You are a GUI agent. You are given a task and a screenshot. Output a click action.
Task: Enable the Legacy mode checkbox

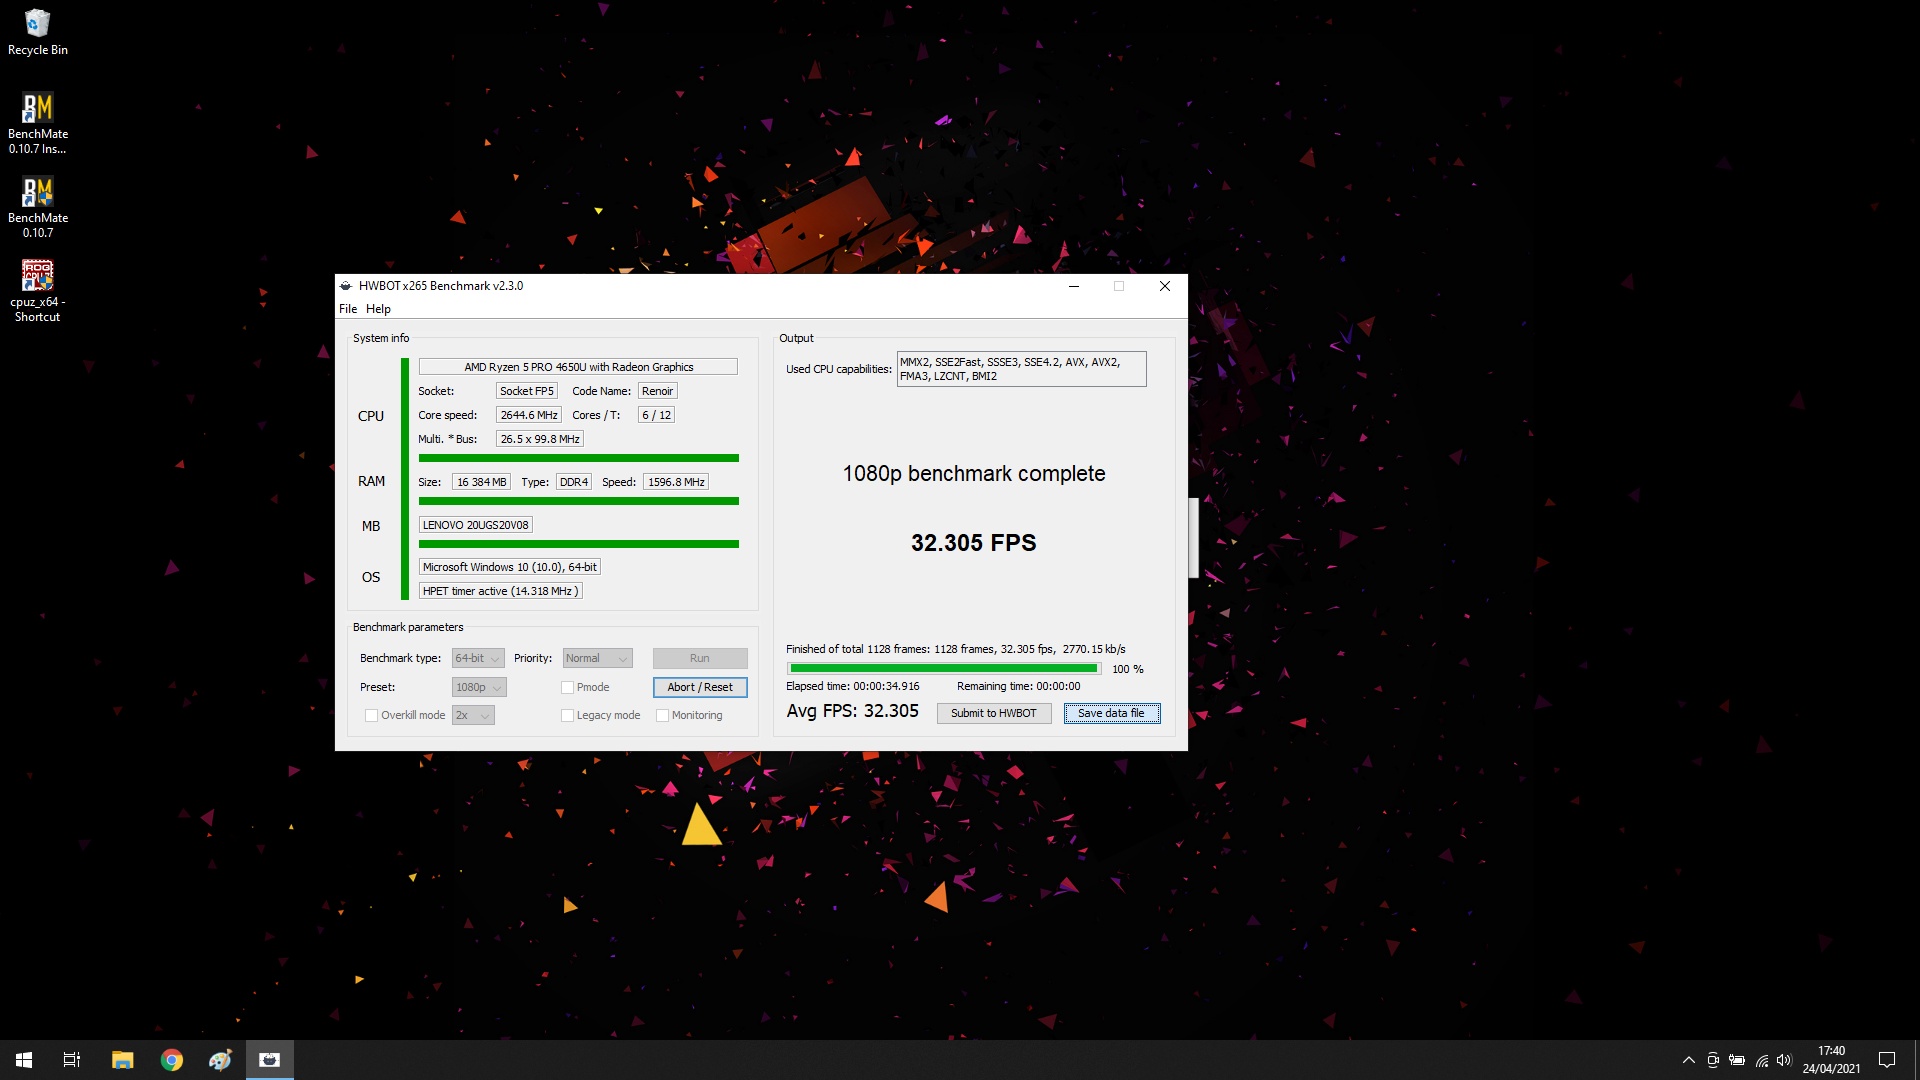coord(567,716)
